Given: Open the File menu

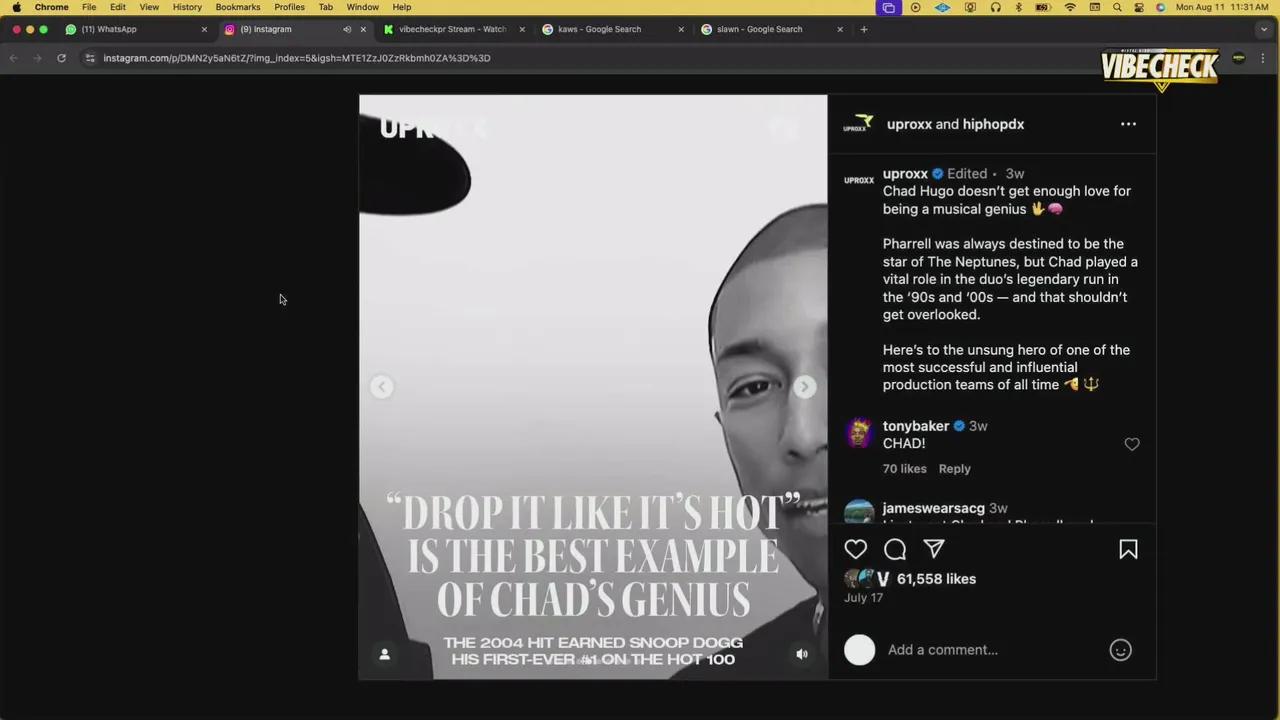Looking at the screenshot, I should coord(89,7).
